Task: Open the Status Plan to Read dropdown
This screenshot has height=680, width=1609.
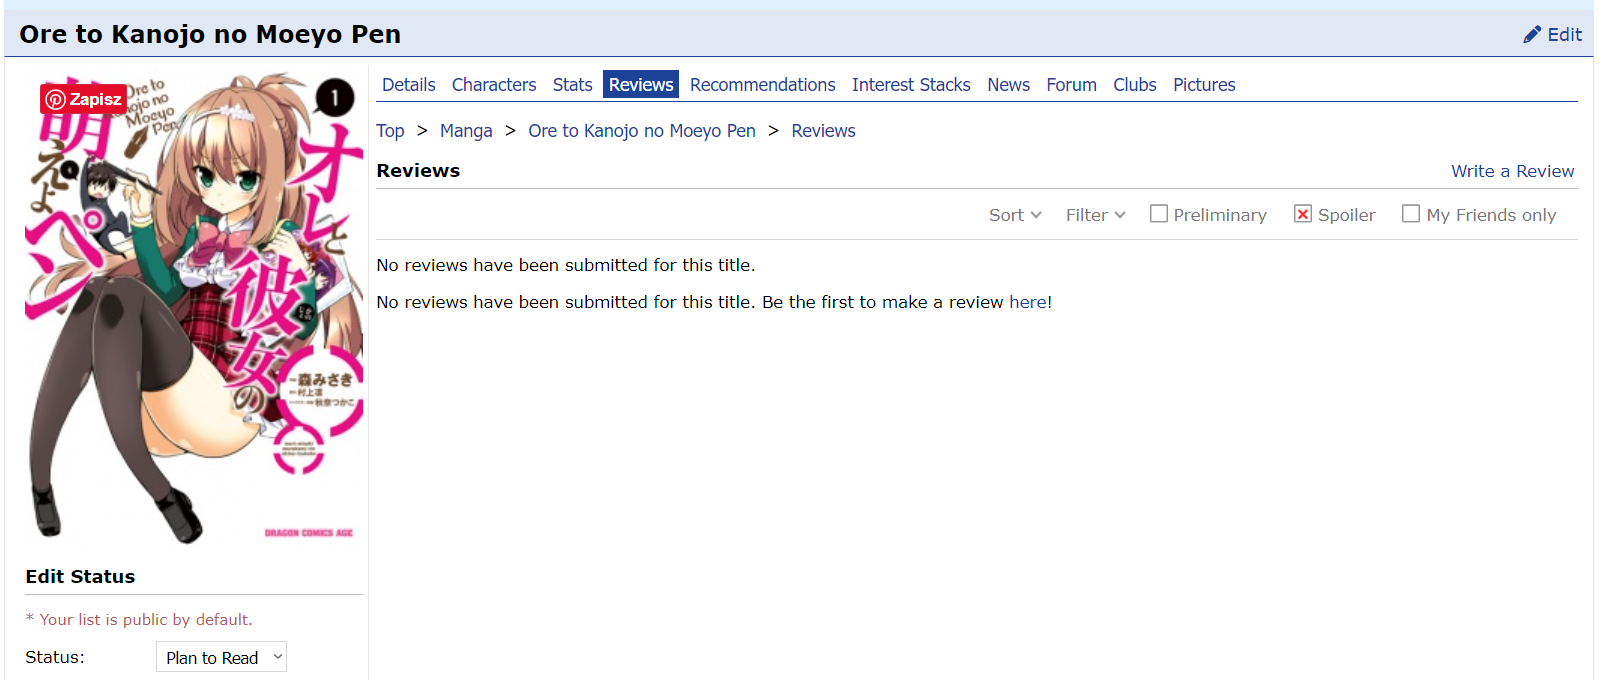Action: click(x=221, y=657)
